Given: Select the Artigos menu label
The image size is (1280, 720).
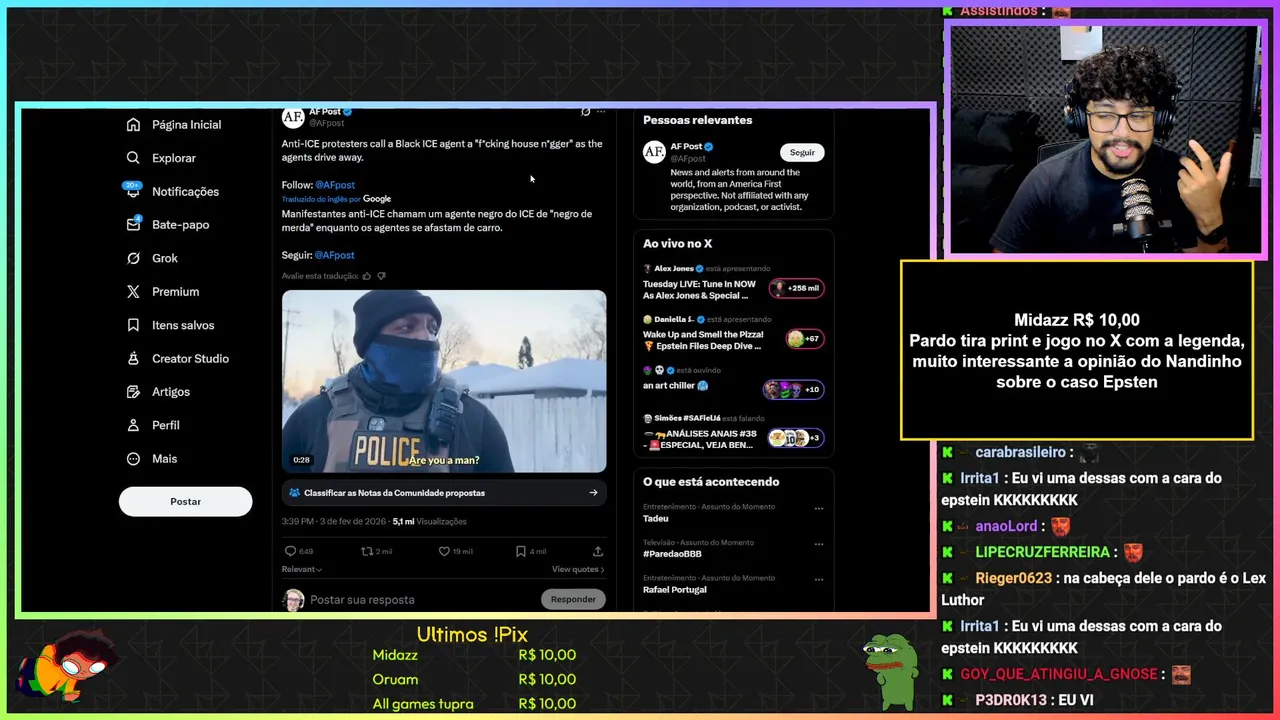Looking at the screenshot, I should coord(171,392).
